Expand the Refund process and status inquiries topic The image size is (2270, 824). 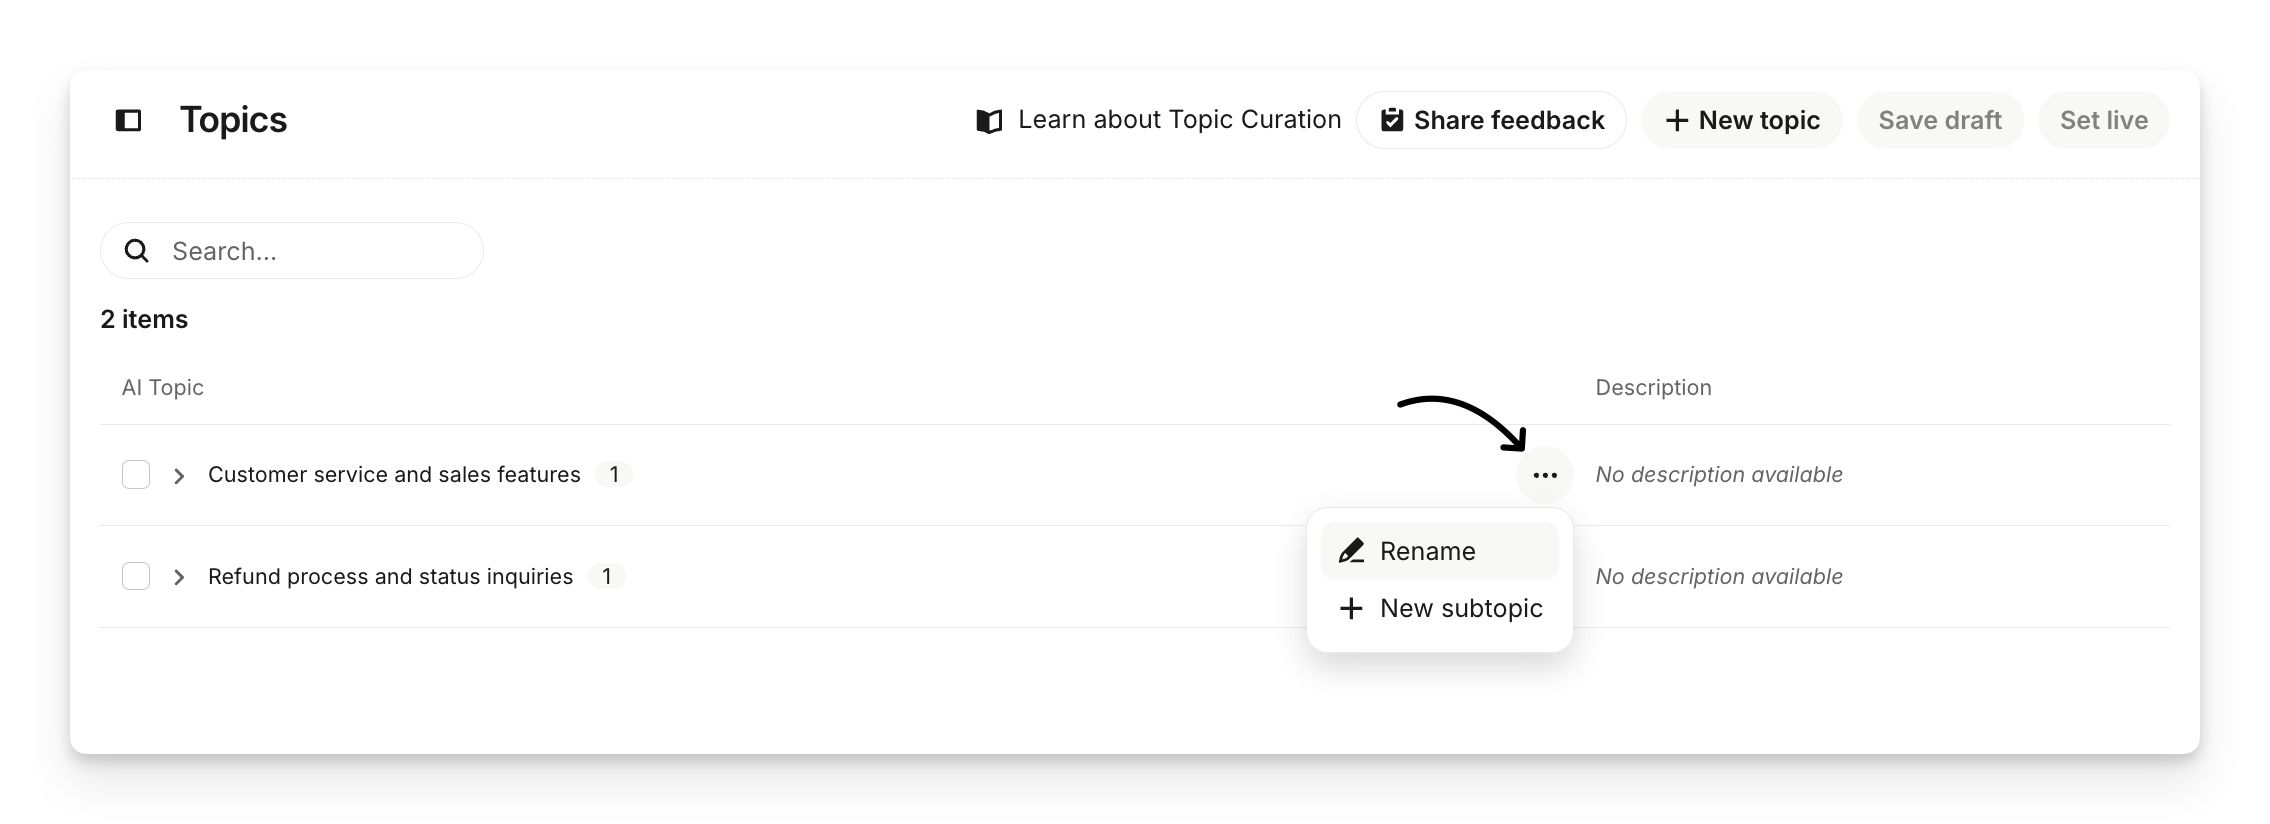pos(179,578)
